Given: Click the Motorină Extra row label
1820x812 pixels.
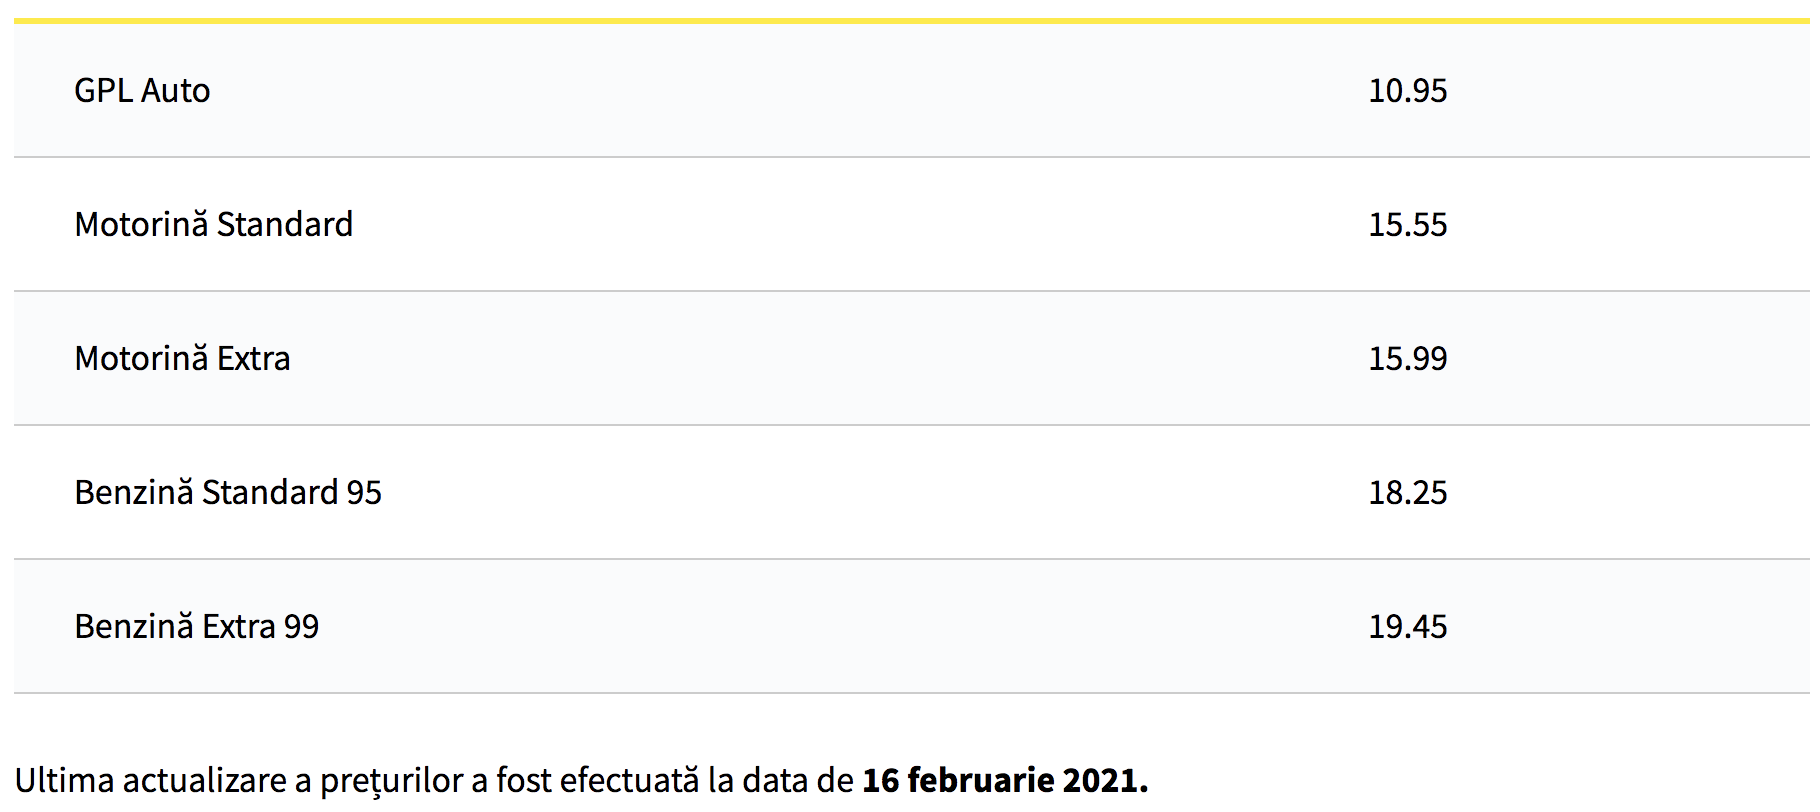Looking at the screenshot, I should click(182, 359).
